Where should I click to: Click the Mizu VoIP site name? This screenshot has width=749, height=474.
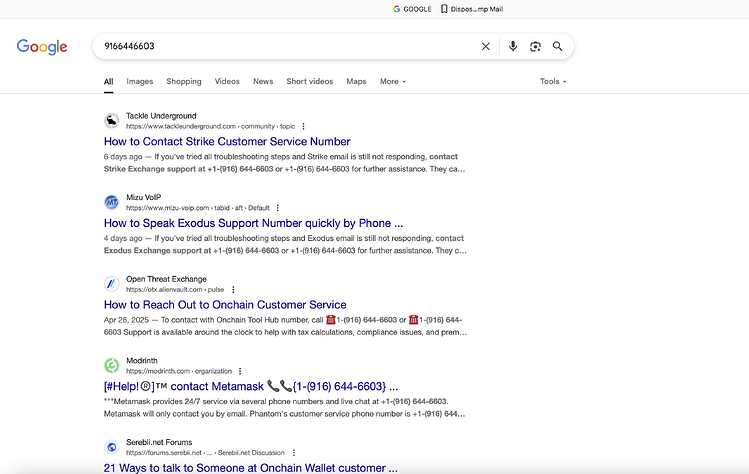143,197
